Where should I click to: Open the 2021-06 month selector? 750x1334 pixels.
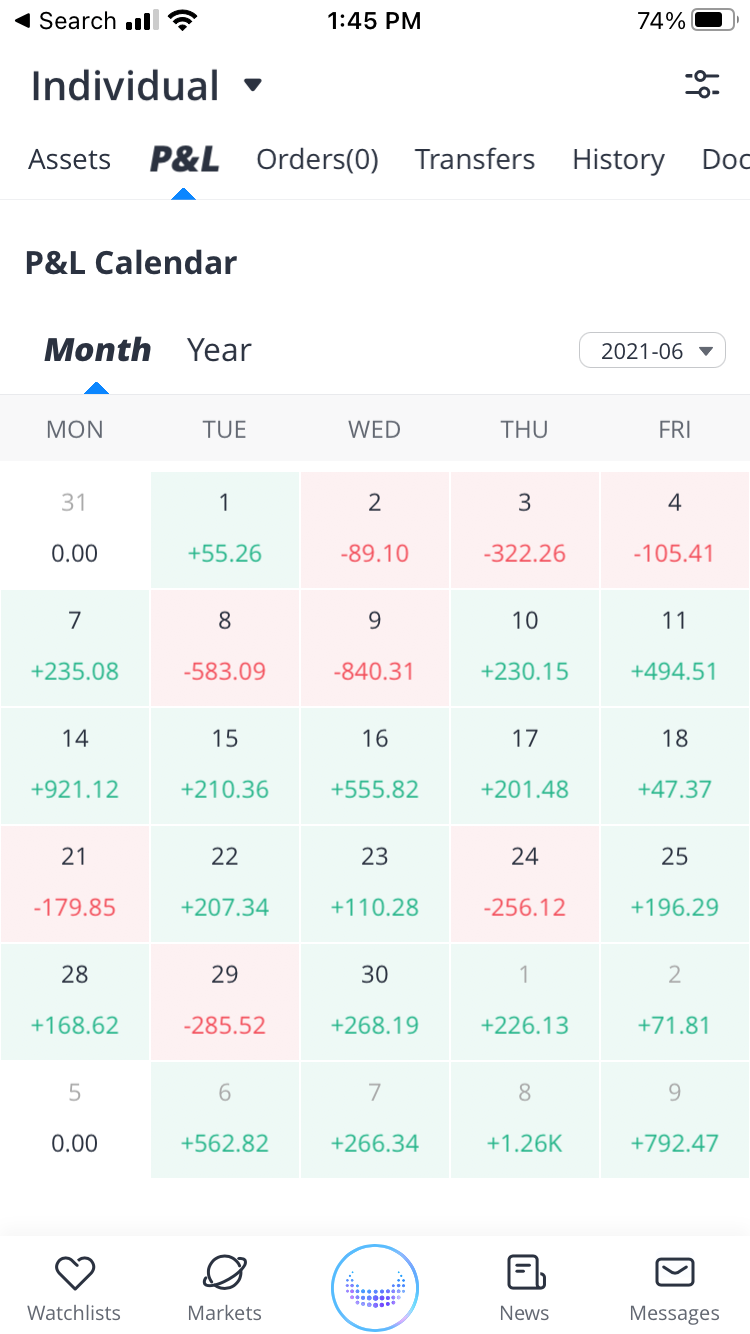[x=652, y=351]
